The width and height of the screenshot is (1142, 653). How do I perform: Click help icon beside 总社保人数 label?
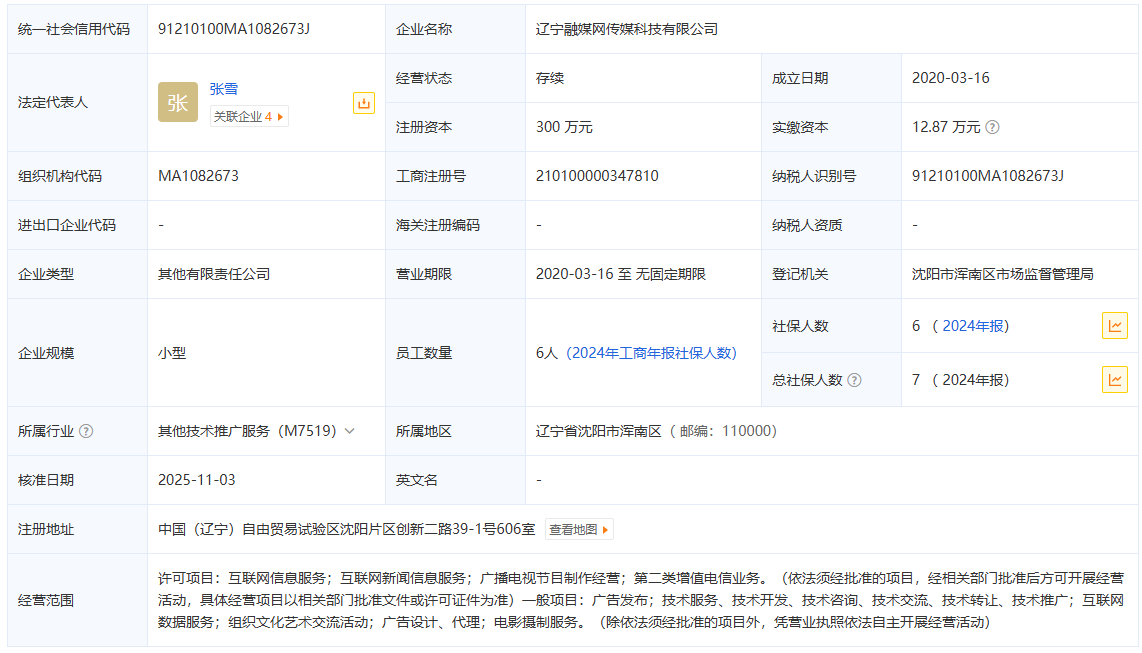(x=854, y=381)
